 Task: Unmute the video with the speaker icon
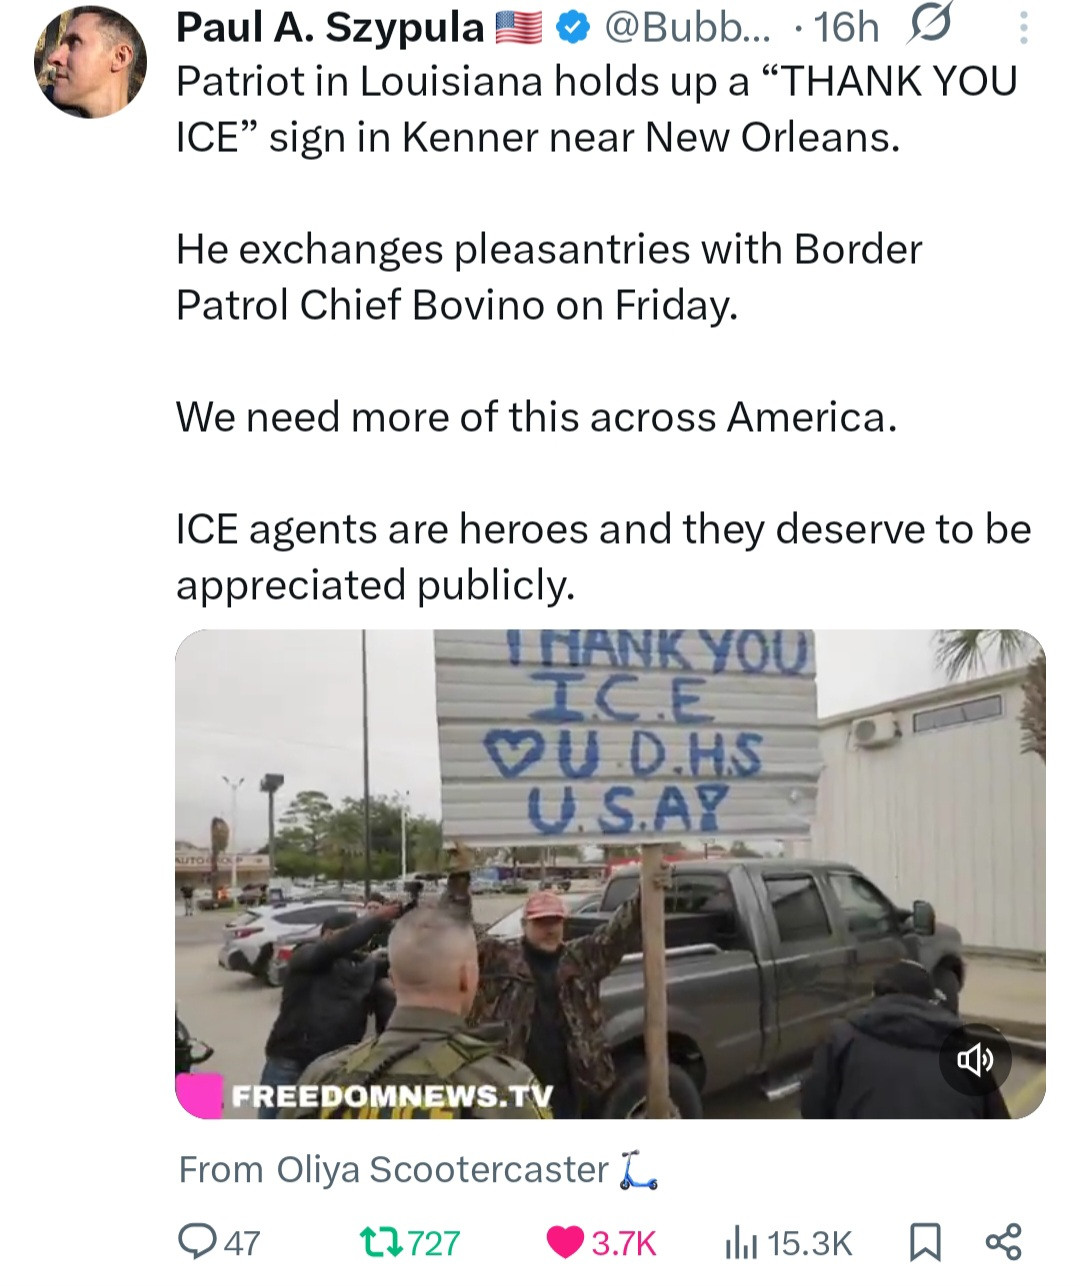[975, 1059]
